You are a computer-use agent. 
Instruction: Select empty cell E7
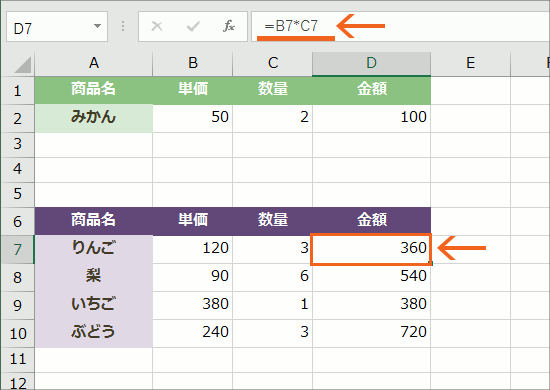pos(471,249)
